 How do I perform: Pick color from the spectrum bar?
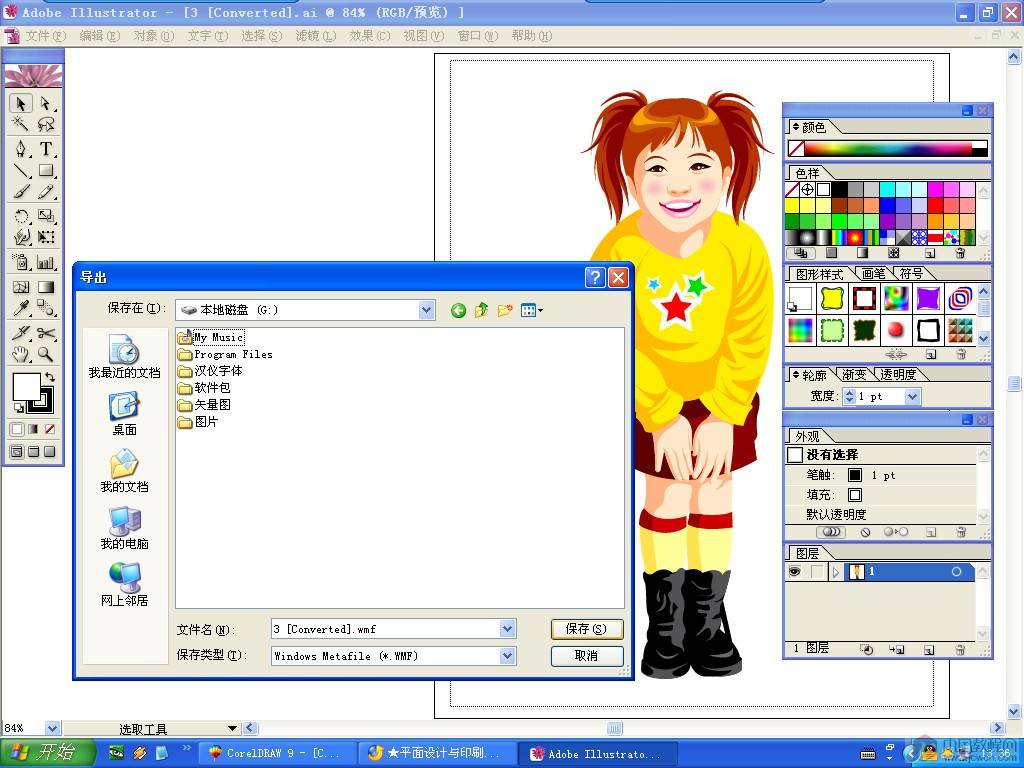click(888, 149)
